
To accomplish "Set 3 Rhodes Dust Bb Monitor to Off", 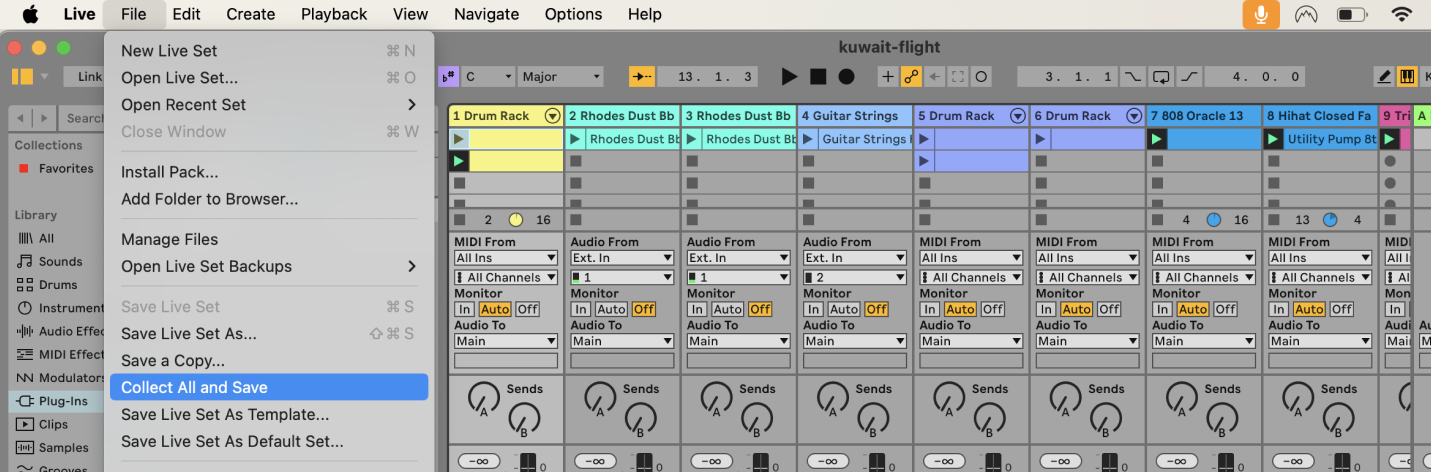I will click(760, 309).
